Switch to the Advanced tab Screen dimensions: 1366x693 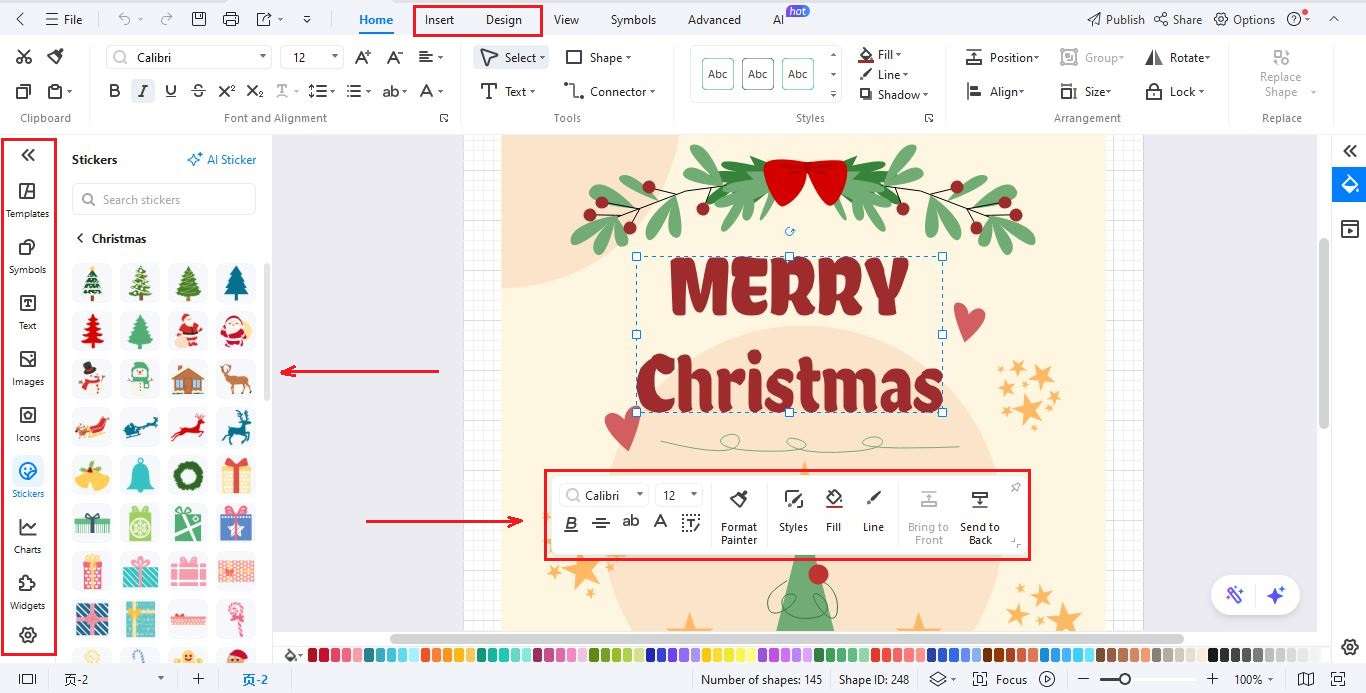coord(714,19)
